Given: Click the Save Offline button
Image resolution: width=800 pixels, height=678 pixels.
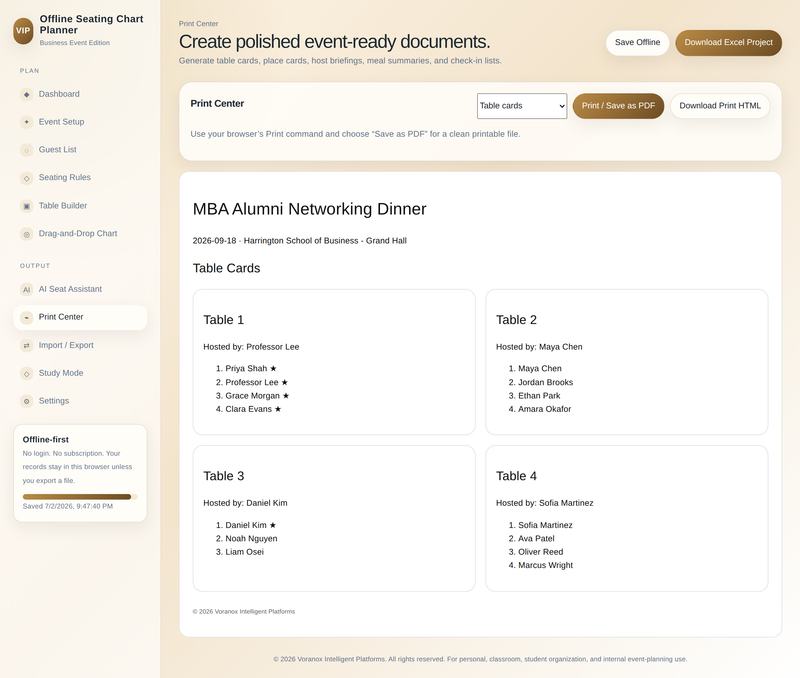Looking at the screenshot, I should pos(637,42).
